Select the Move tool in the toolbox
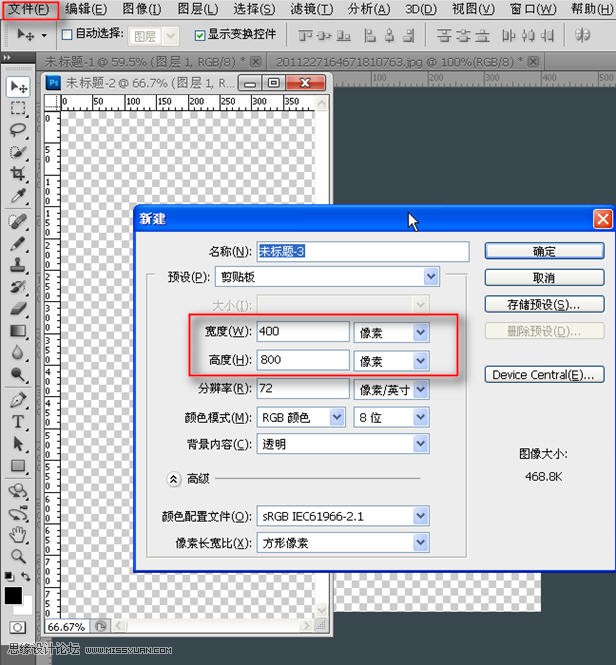 [18, 87]
